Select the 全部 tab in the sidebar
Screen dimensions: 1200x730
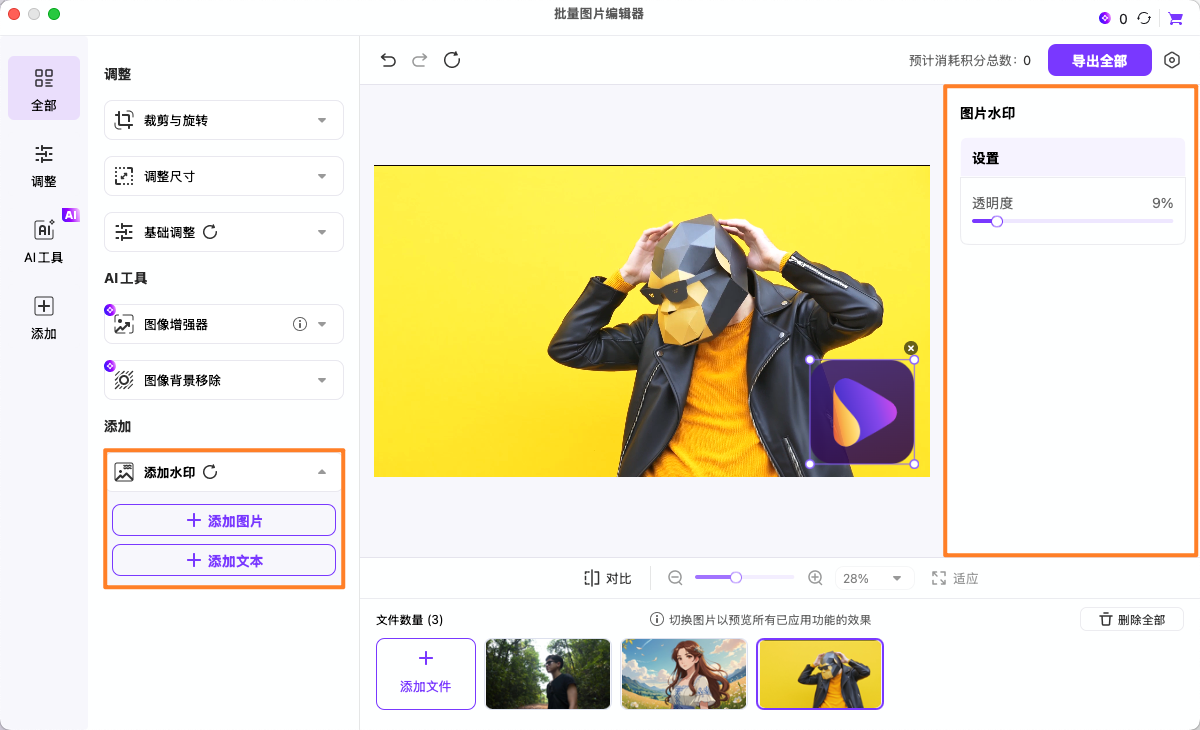[43, 88]
